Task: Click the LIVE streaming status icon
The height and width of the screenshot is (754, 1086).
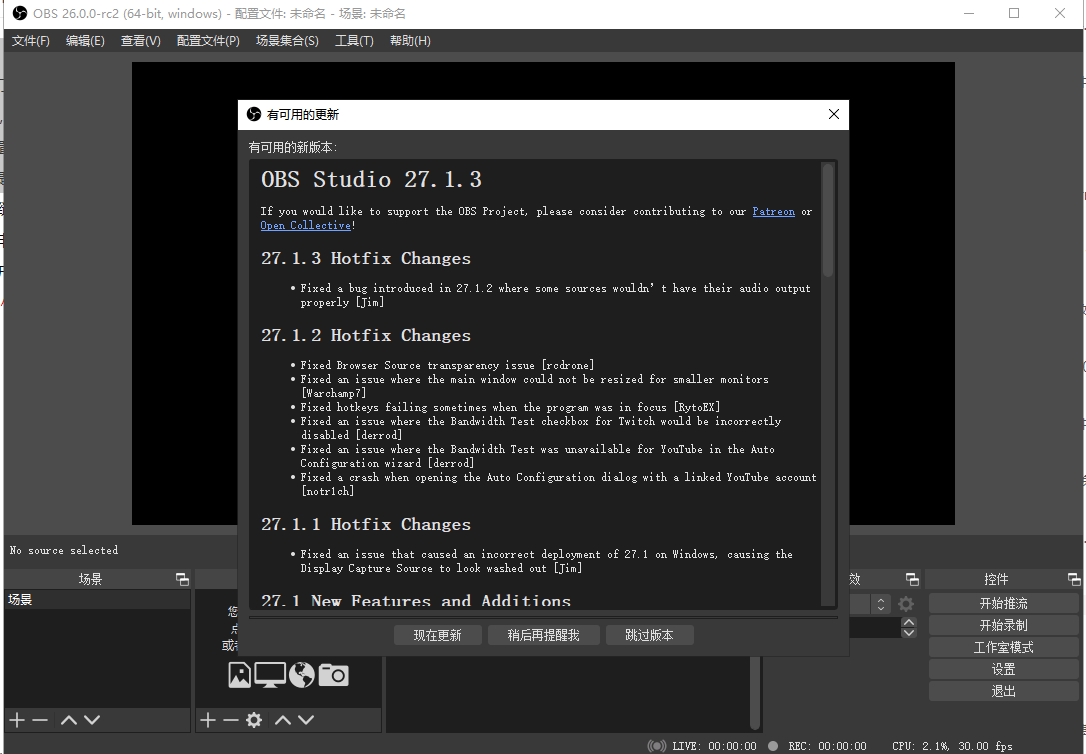Action: tap(657, 746)
